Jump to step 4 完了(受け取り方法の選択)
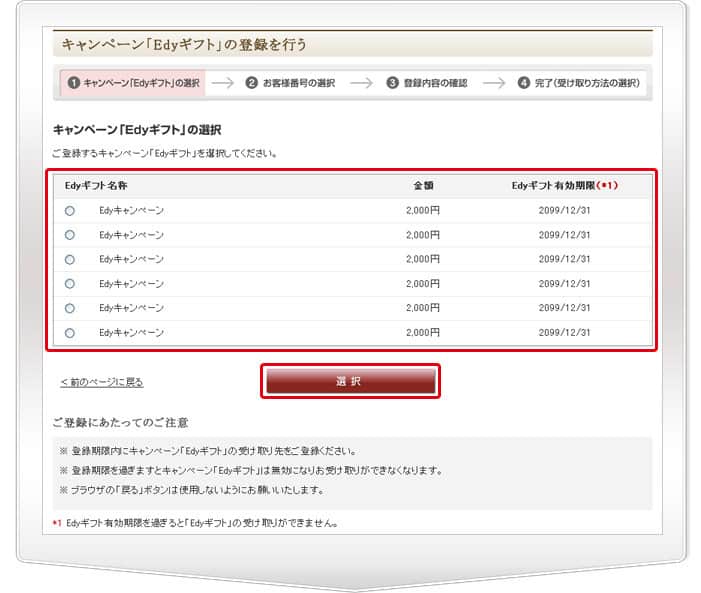This screenshot has height=593, width=701. pos(578,83)
